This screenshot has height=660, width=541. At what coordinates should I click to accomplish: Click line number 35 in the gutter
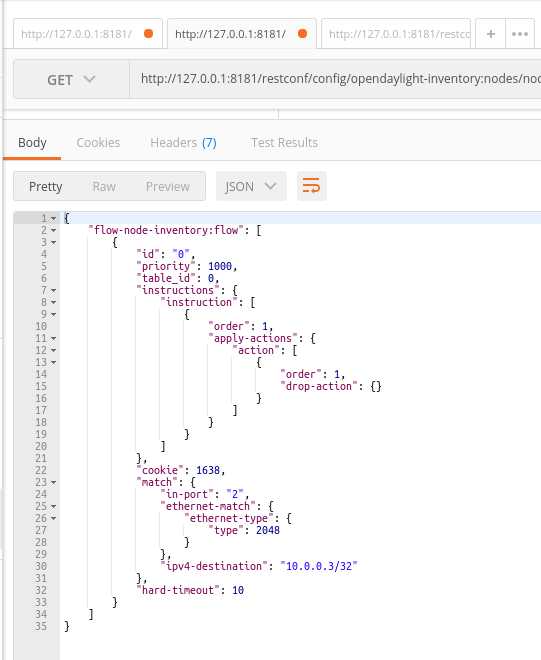click(x=41, y=626)
